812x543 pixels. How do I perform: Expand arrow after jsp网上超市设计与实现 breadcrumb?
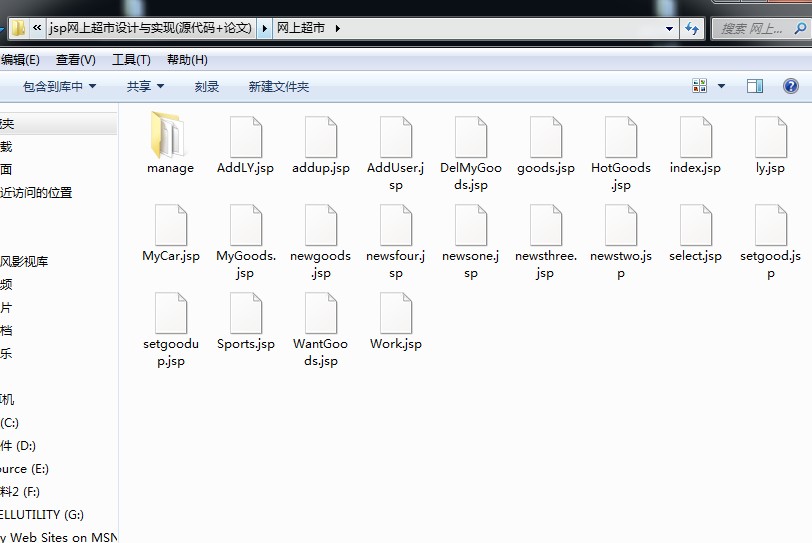click(265, 28)
